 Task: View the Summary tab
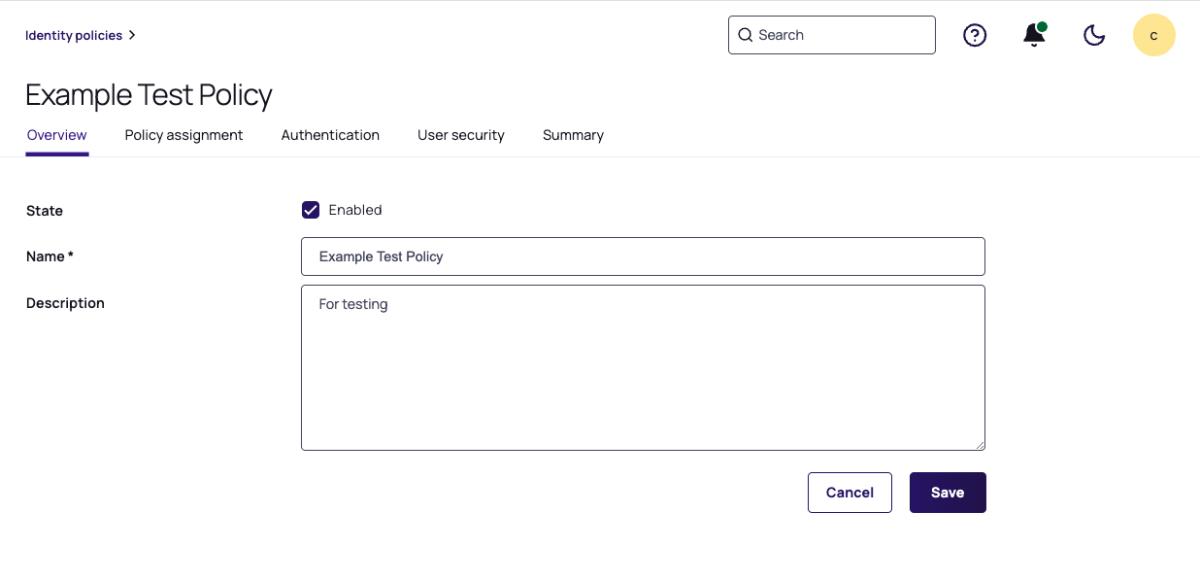pyautogui.click(x=573, y=135)
